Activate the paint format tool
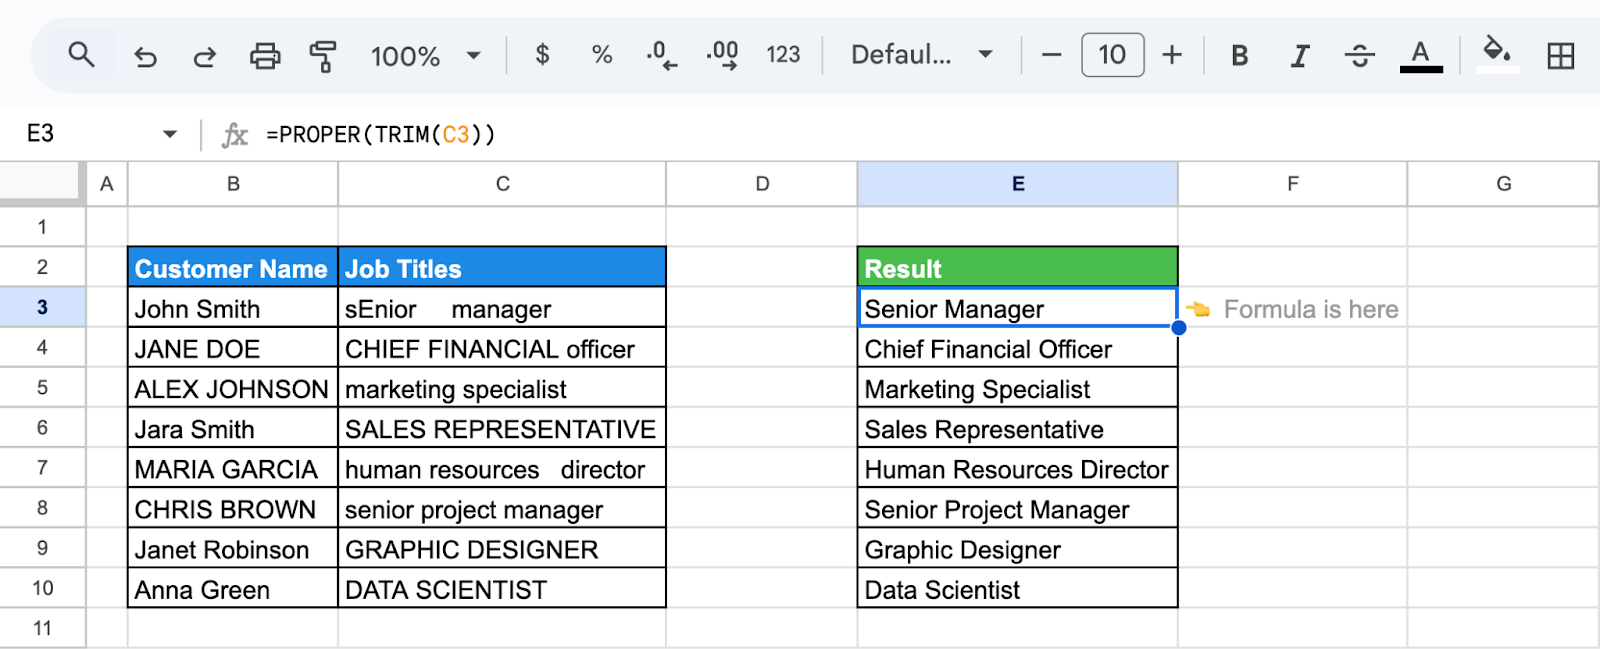Screen dimensions: 1600x649 coord(322,56)
